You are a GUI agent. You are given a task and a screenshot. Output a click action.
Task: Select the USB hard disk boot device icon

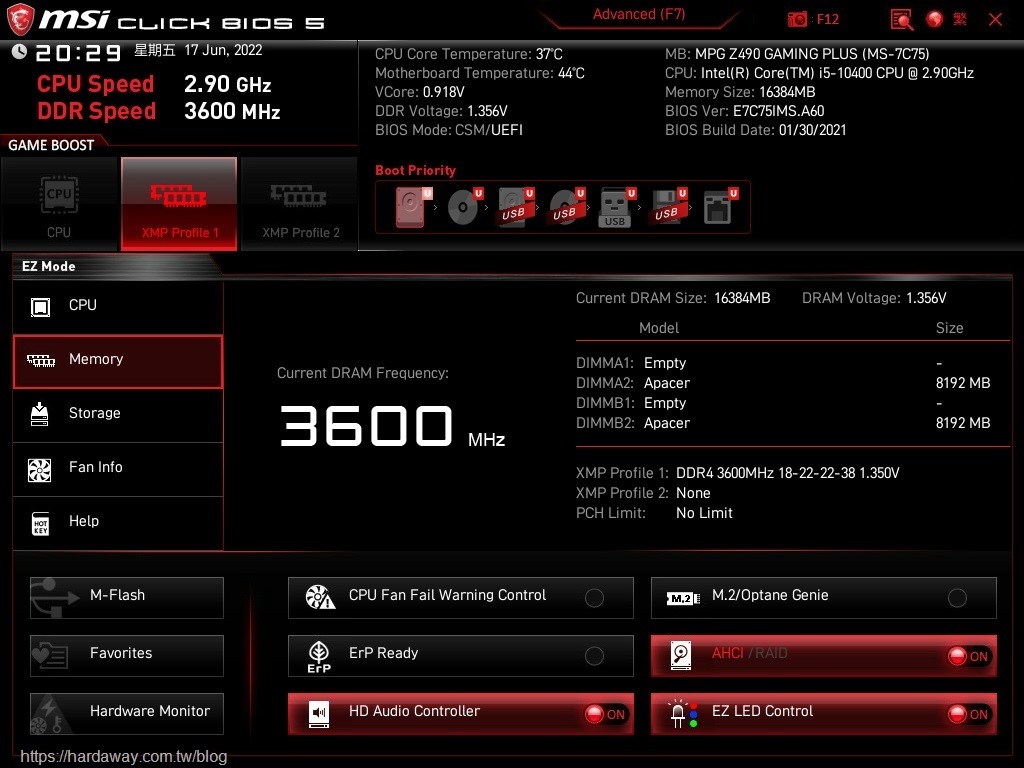[x=515, y=207]
